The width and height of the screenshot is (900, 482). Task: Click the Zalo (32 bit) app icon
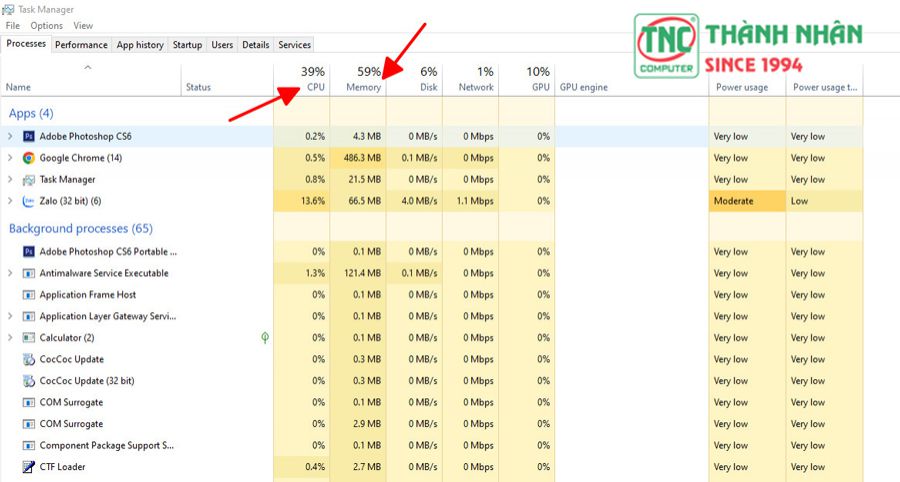(29, 201)
